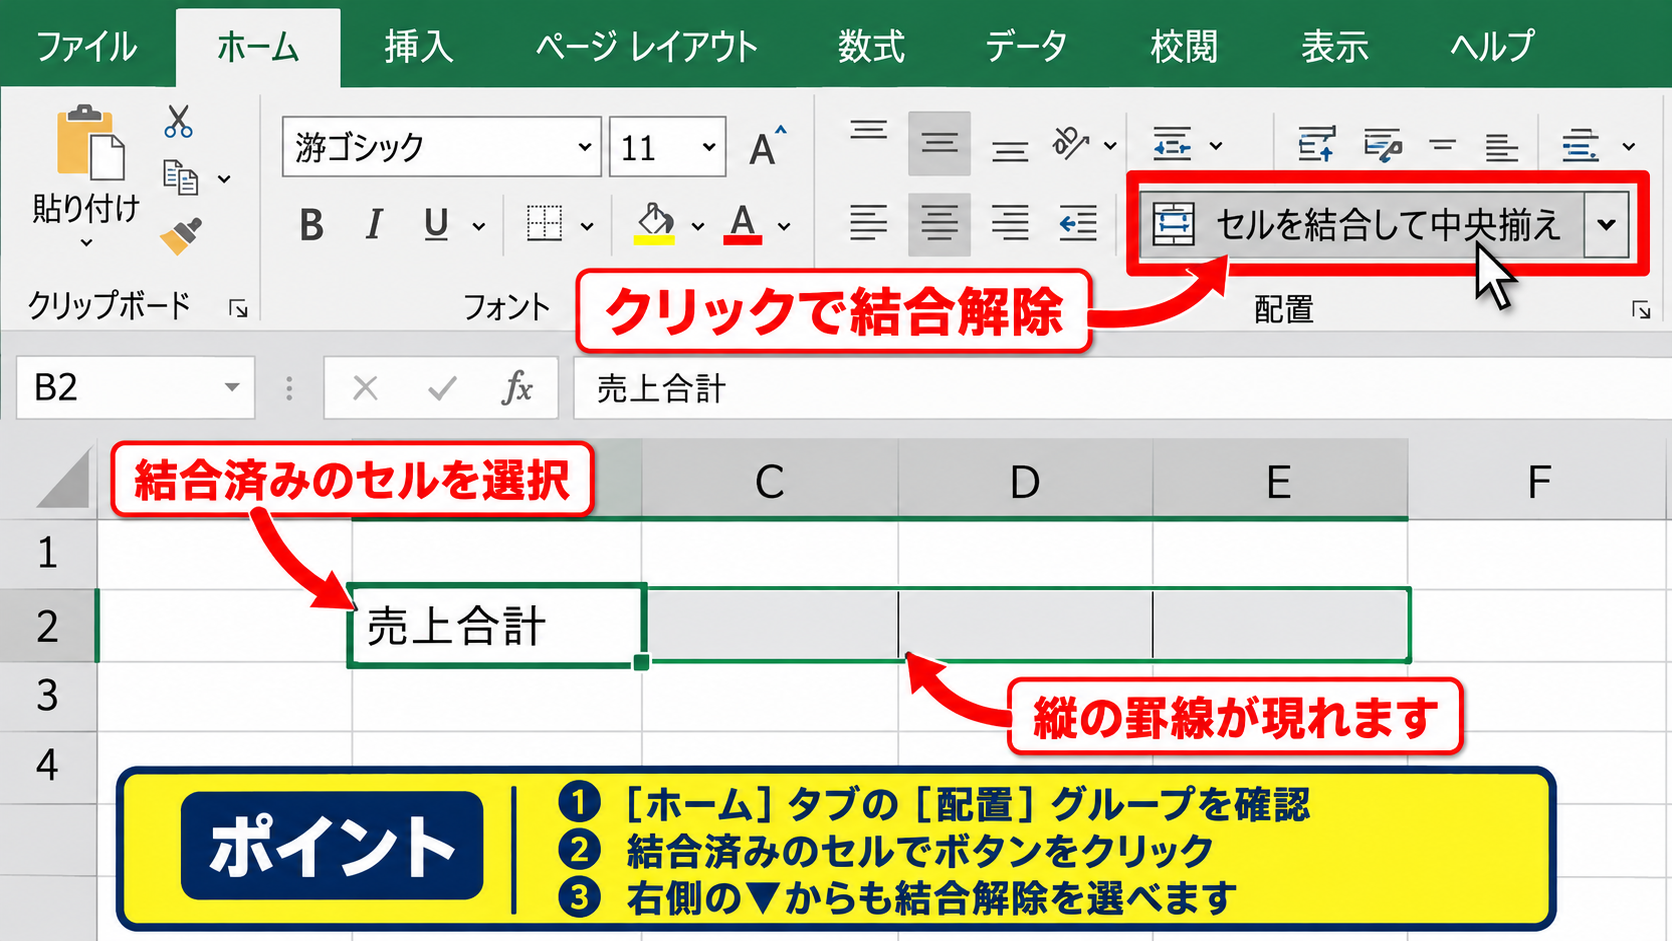1672x941 pixels.
Task: Open the paste options arrow under 貼り付け
Action: tap(86, 243)
